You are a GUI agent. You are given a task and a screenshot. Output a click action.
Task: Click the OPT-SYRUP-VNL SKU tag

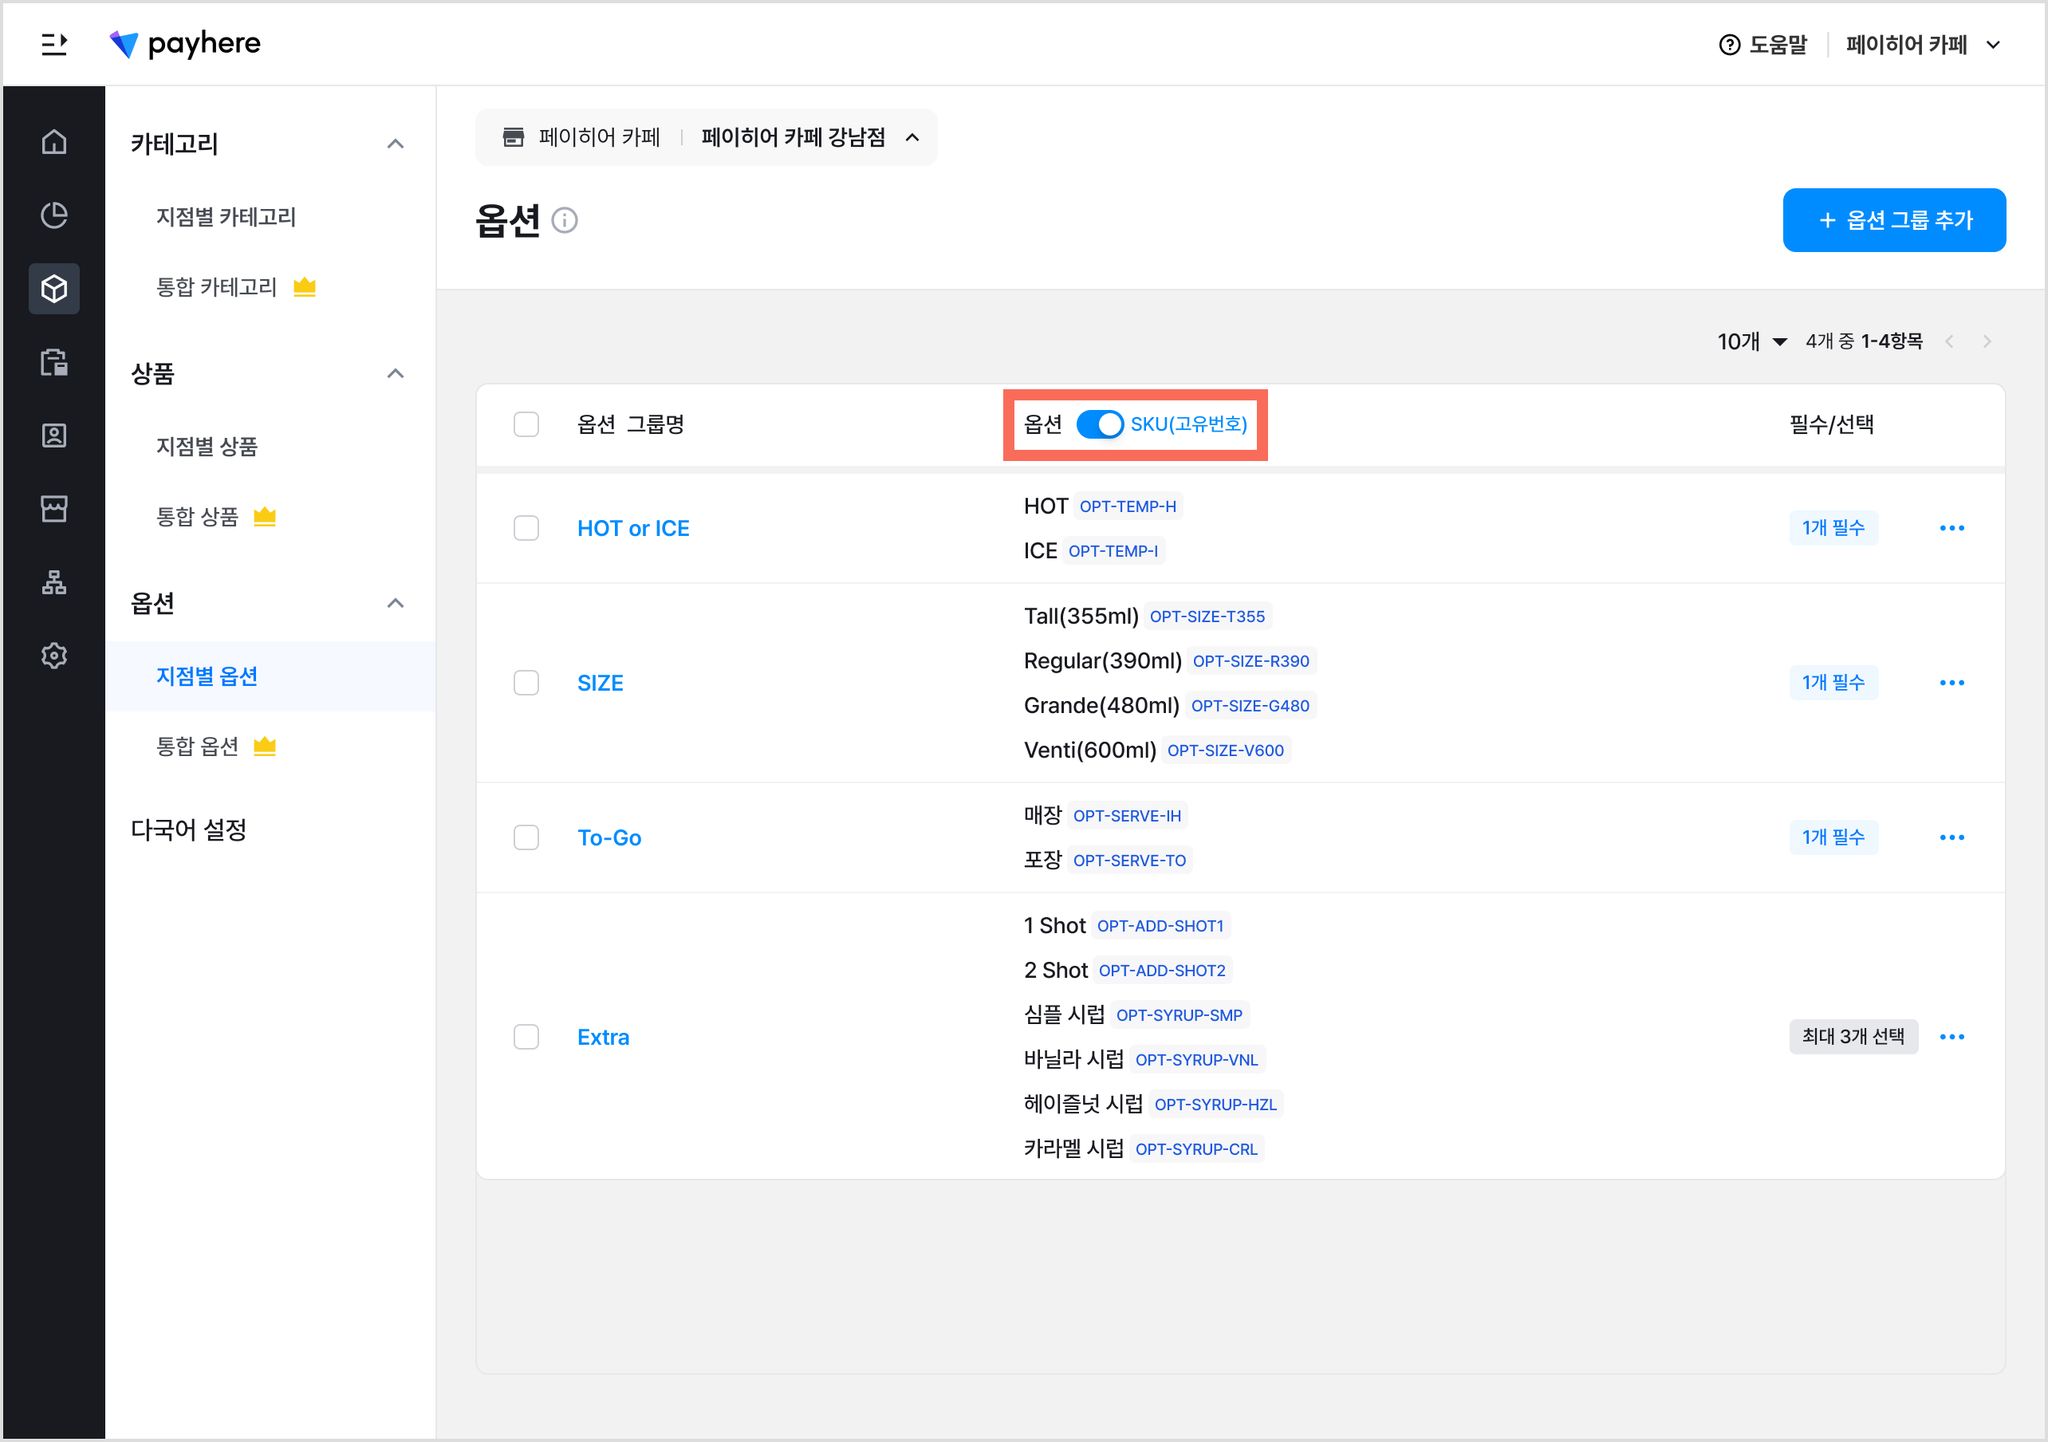click(1196, 1060)
